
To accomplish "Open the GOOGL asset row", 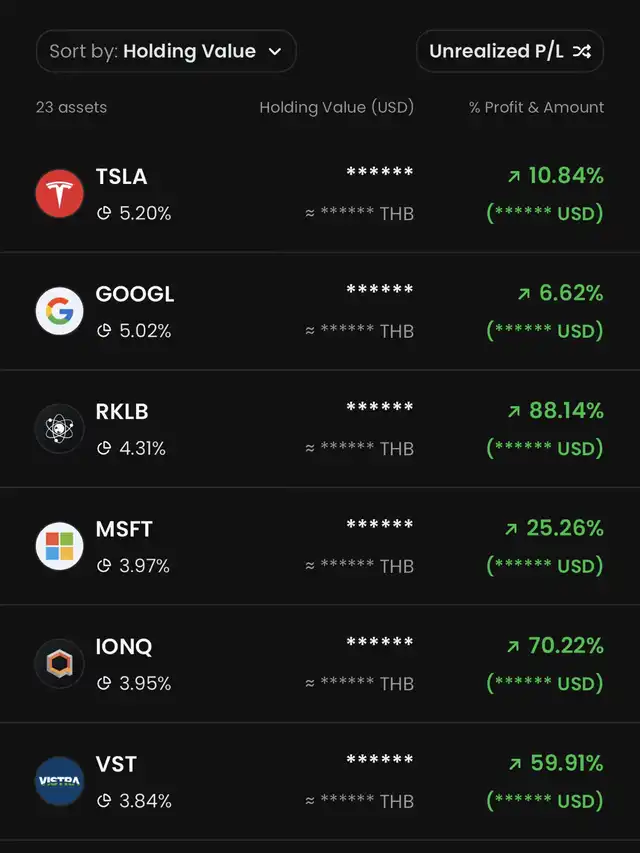I will [x=320, y=311].
